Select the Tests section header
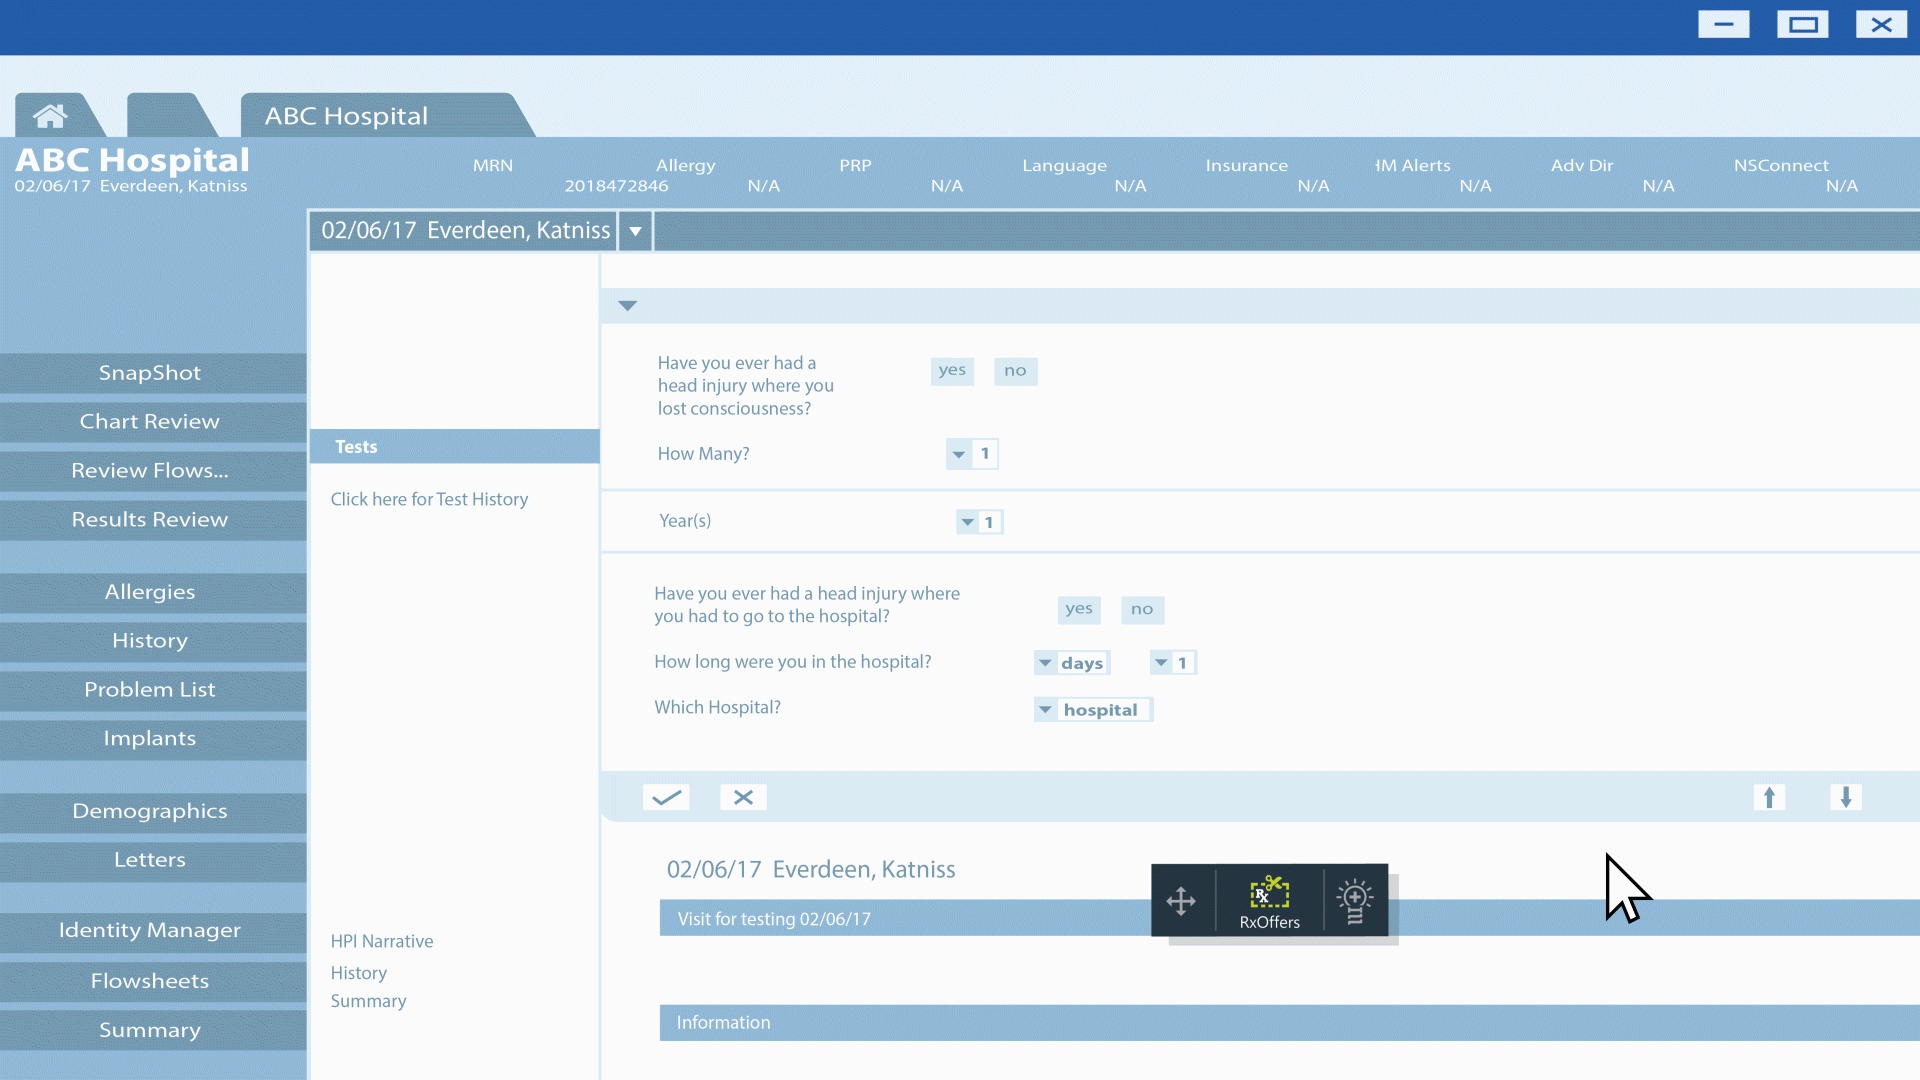The image size is (1920, 1080). 455,447
